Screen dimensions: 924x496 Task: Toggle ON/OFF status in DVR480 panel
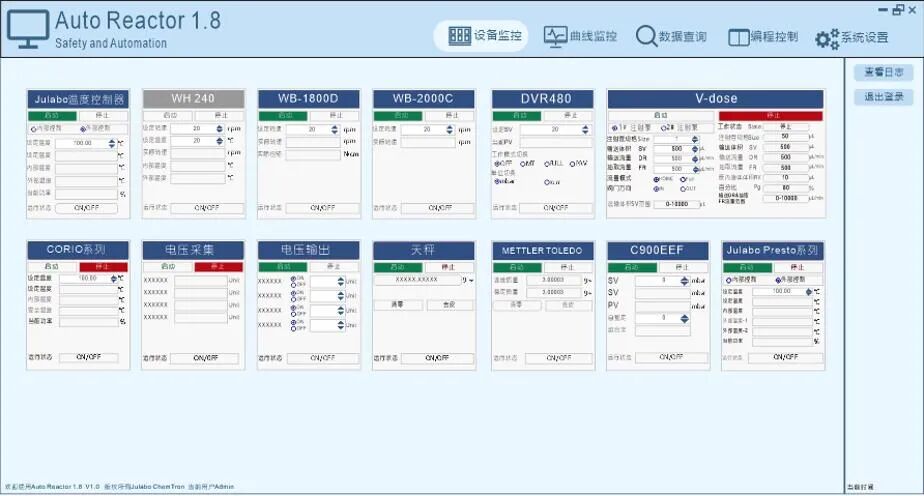[556, 208]
